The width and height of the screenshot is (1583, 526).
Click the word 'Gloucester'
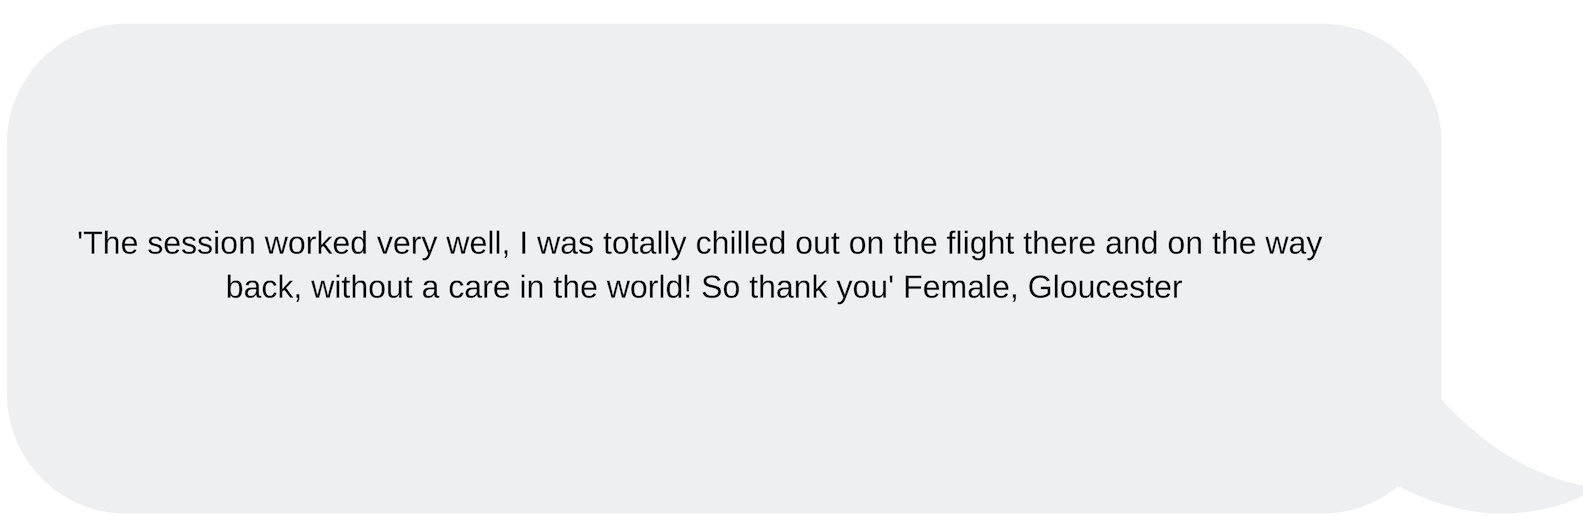point(1105,287)
